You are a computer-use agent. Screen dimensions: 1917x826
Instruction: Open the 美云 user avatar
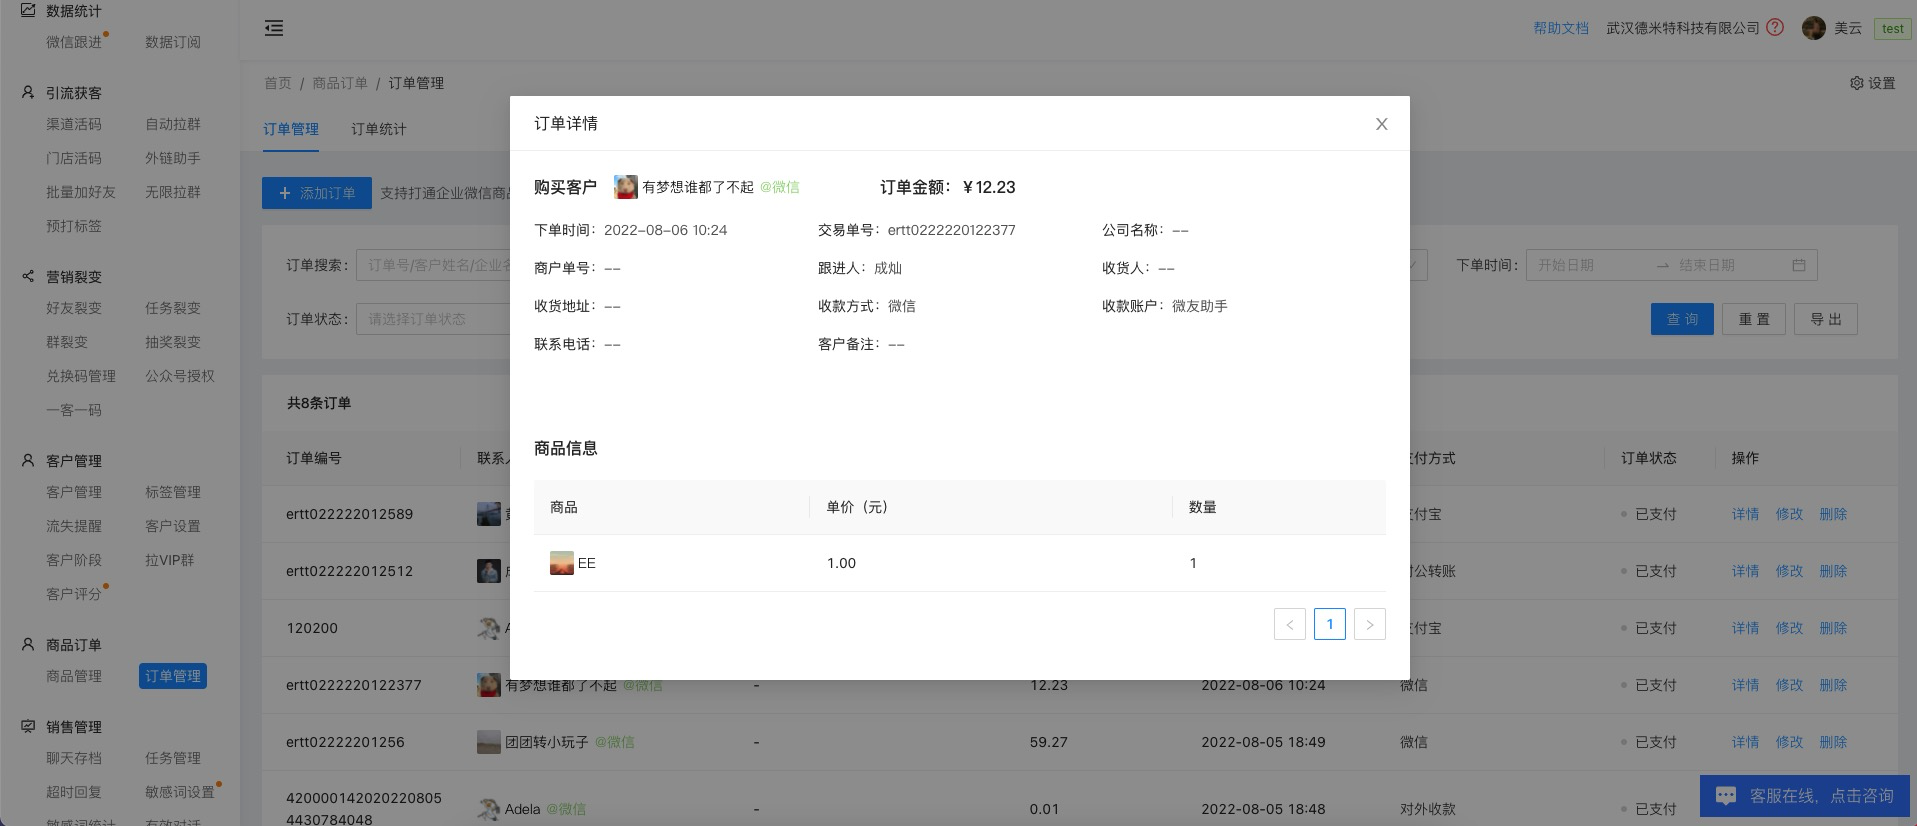1813,28
